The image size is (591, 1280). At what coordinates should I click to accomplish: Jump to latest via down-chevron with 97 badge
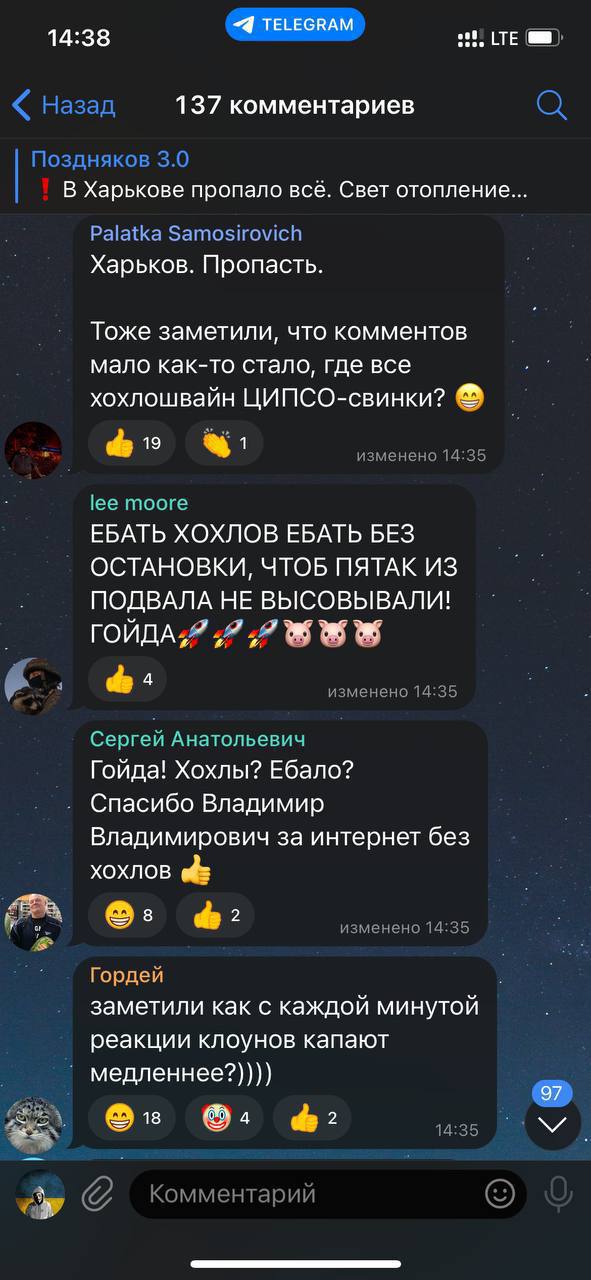[x=553, y=1121]
